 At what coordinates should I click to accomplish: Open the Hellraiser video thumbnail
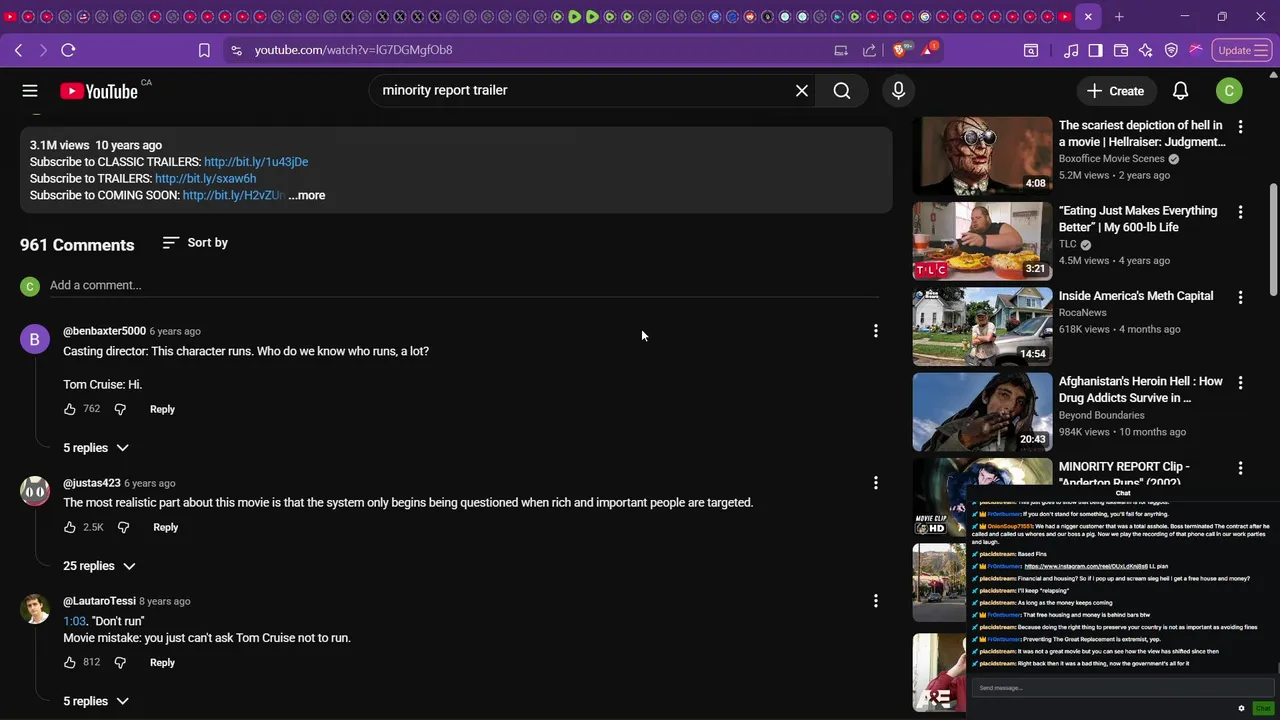point(982,155)
